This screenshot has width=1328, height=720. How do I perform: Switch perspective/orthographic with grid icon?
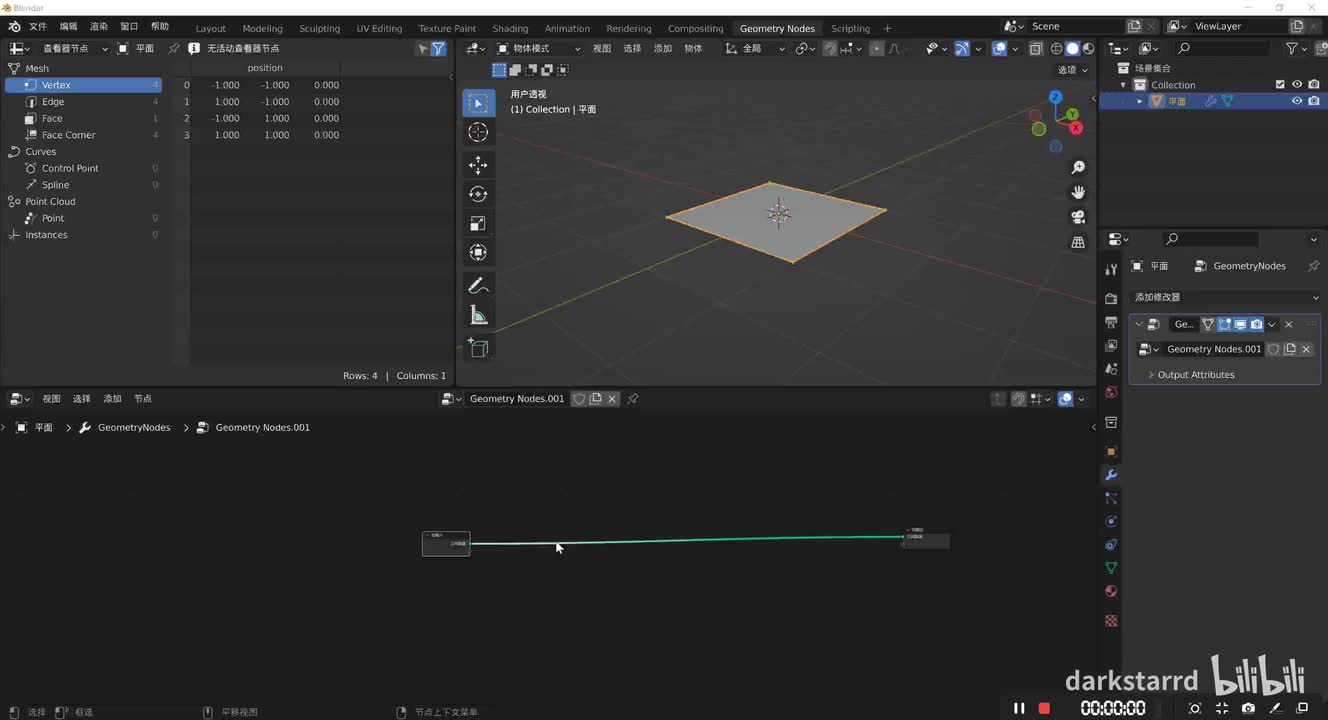[1078, 242]
